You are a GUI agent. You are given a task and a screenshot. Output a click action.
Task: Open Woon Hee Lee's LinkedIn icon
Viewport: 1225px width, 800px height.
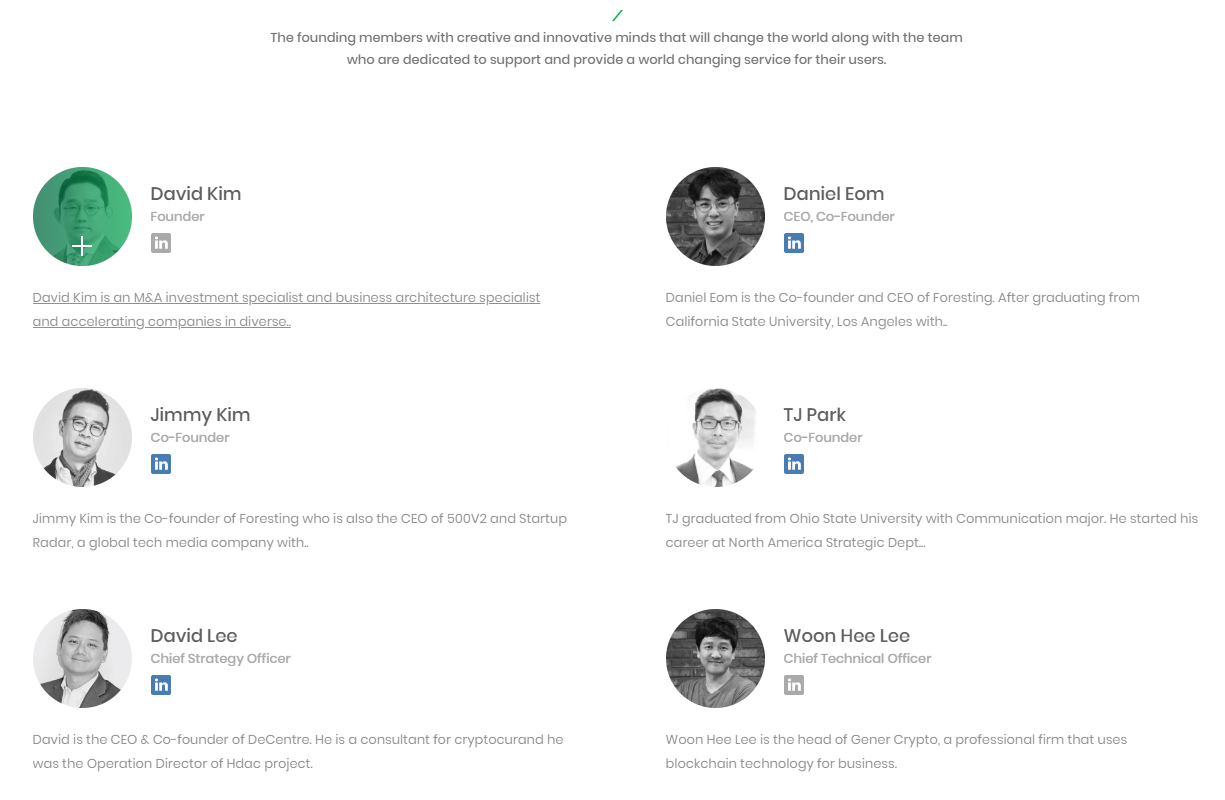point(794,685)
